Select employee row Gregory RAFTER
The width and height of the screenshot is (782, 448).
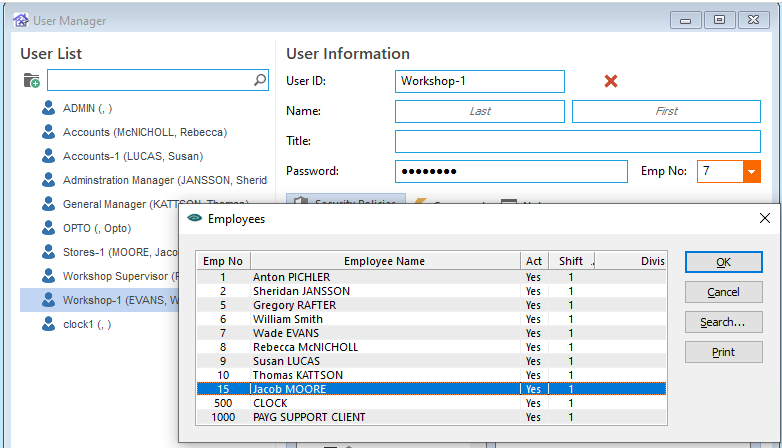point(431,305)
